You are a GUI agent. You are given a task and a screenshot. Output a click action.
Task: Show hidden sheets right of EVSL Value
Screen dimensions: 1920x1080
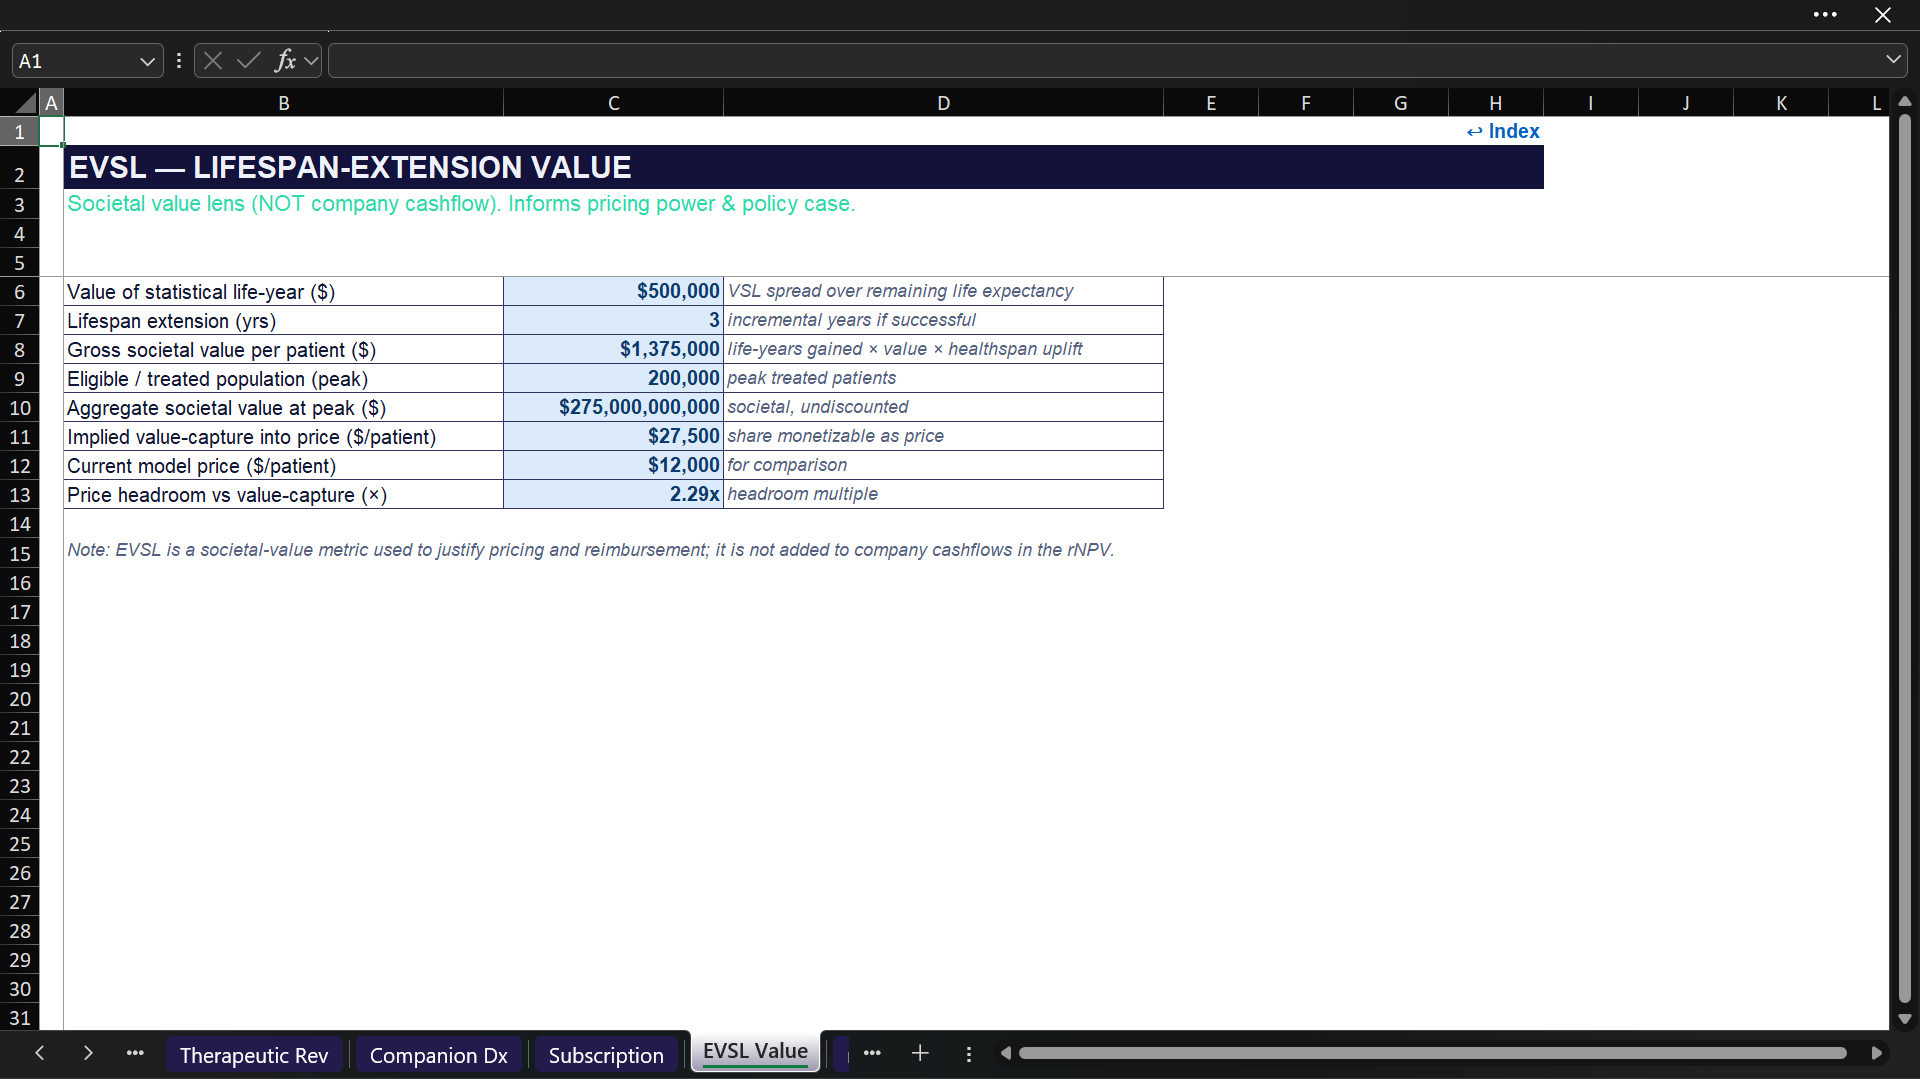[x=872, y=1053]
